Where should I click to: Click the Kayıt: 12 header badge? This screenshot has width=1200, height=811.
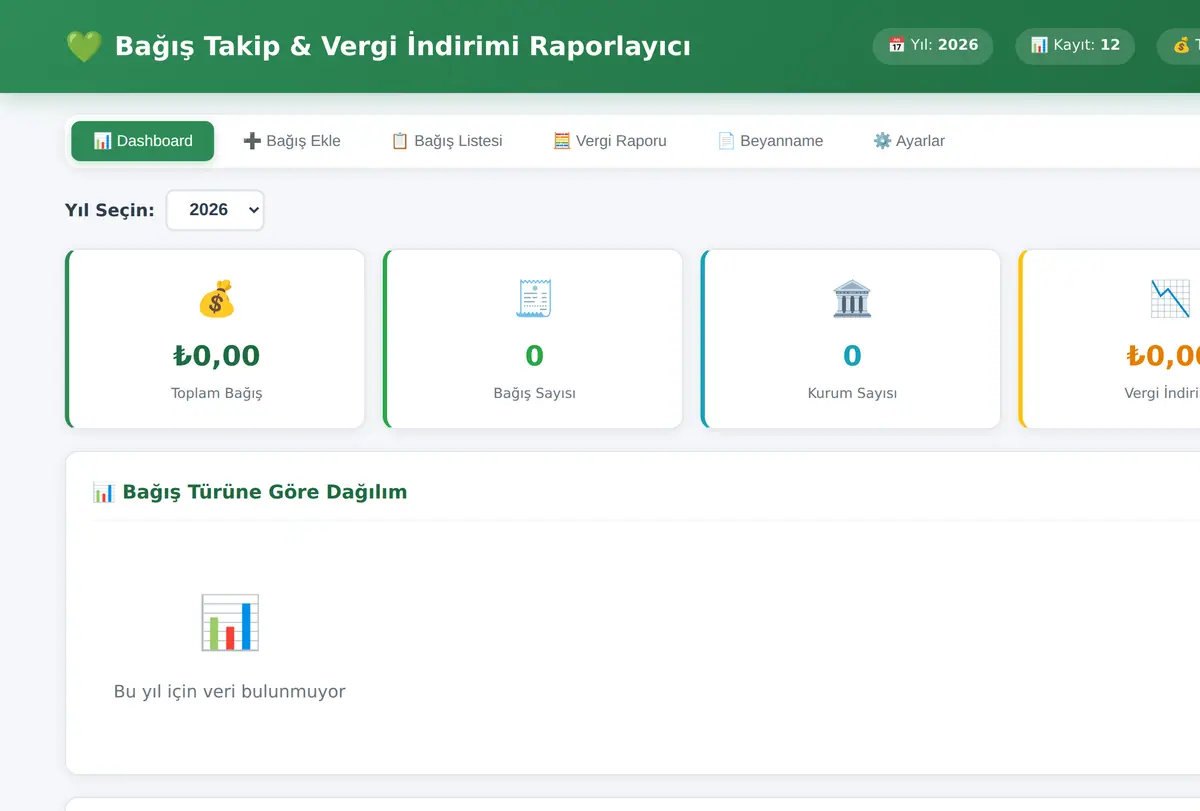click(x=1075, y=46)
